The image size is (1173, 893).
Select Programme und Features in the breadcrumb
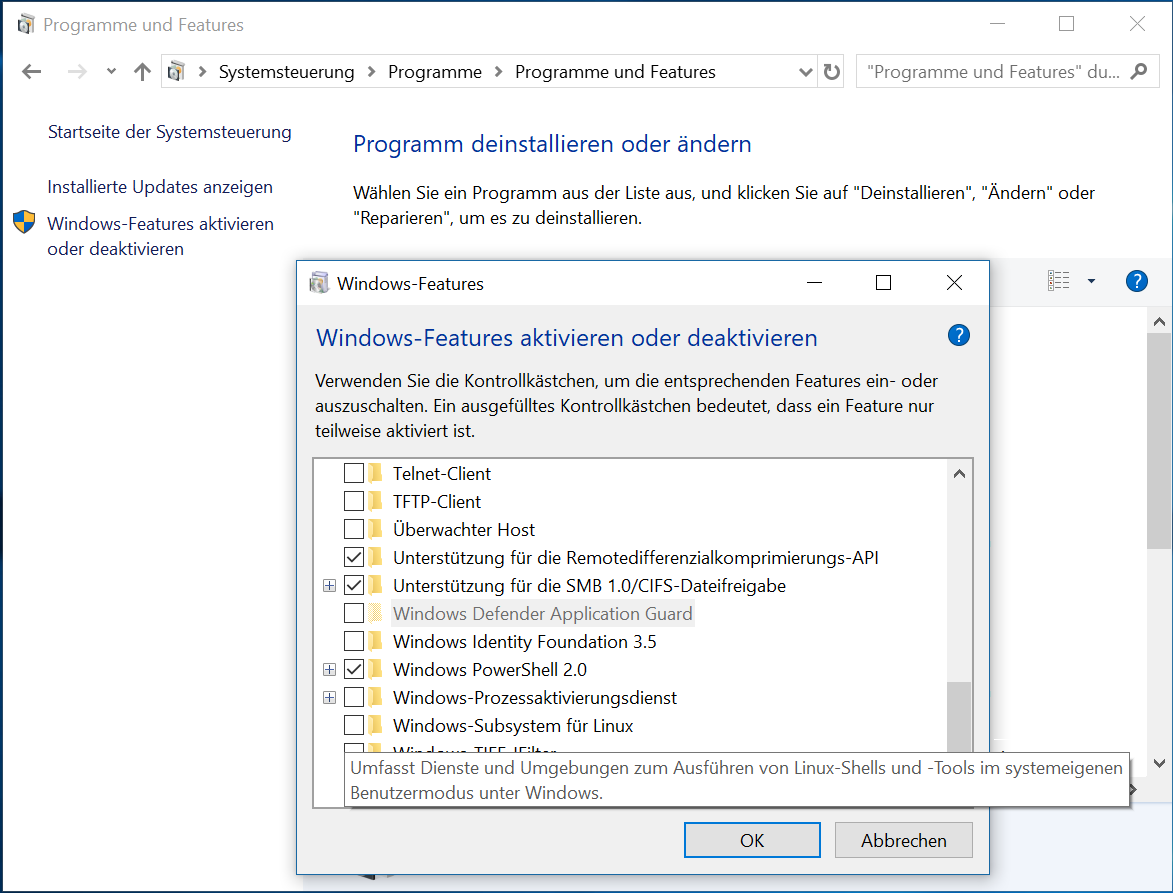[x=615, y=72]
